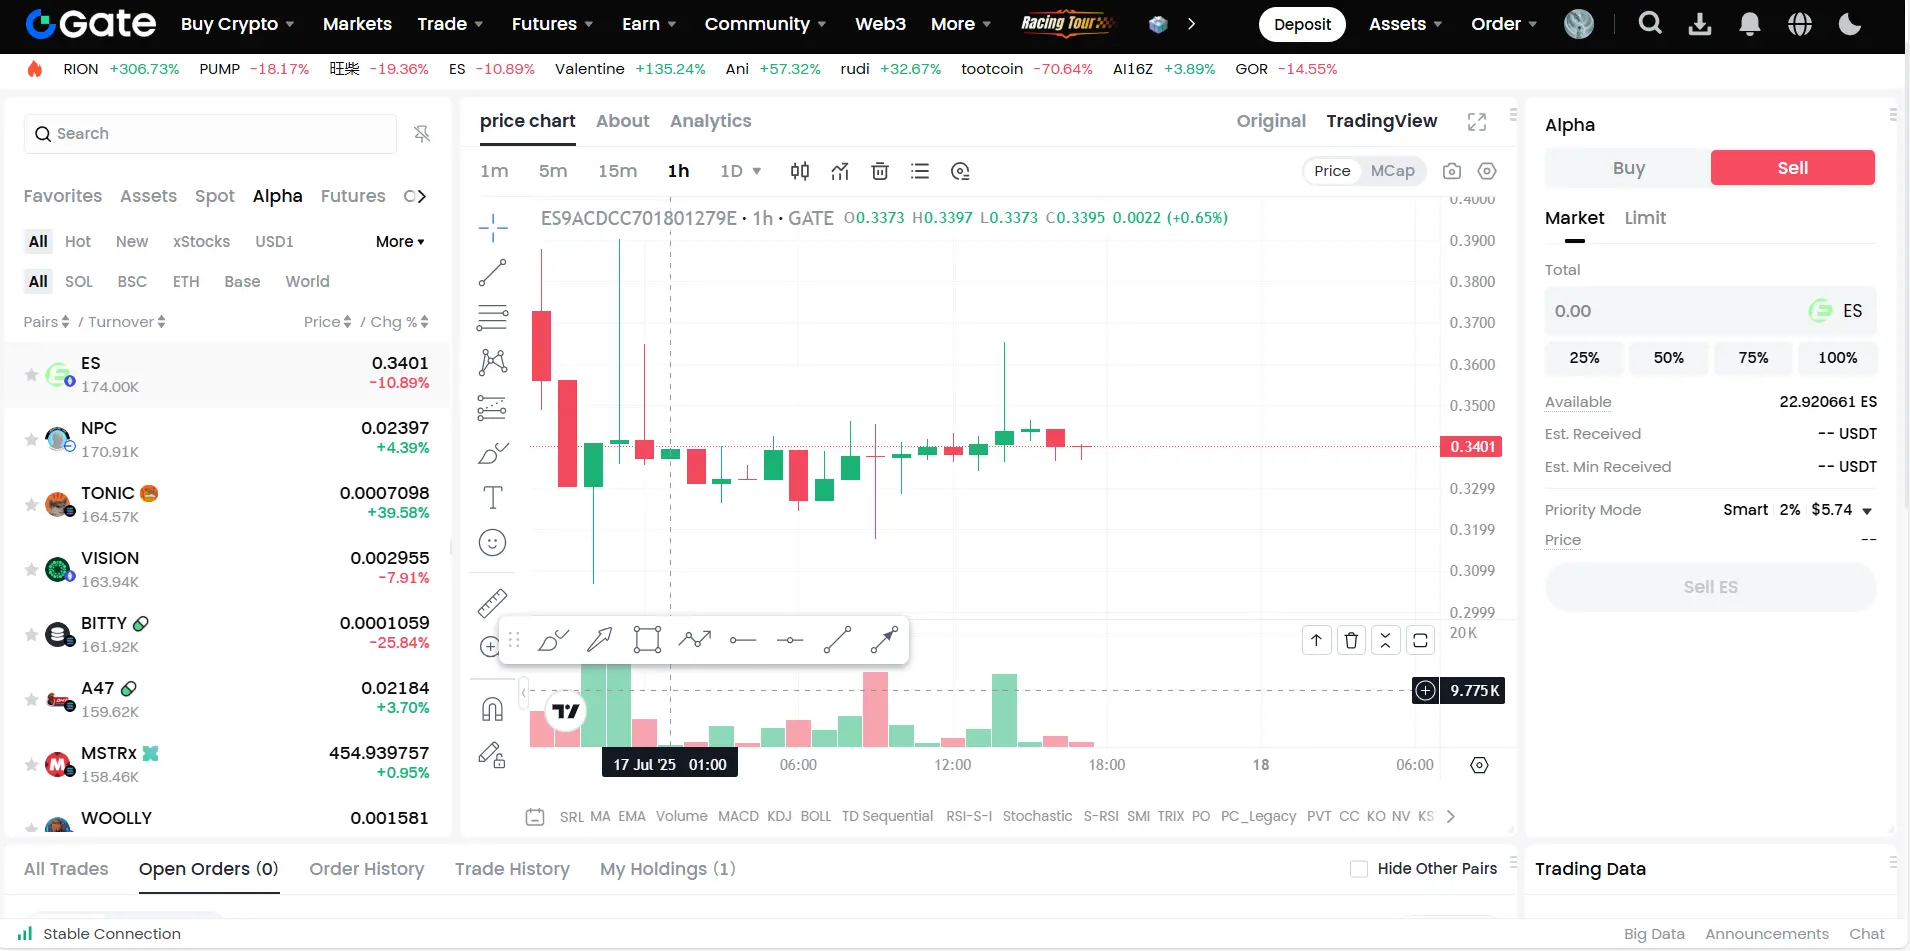Delete the volume pane
Image resolution: width=1910 pixels, height=951 pixels.
1351,640
